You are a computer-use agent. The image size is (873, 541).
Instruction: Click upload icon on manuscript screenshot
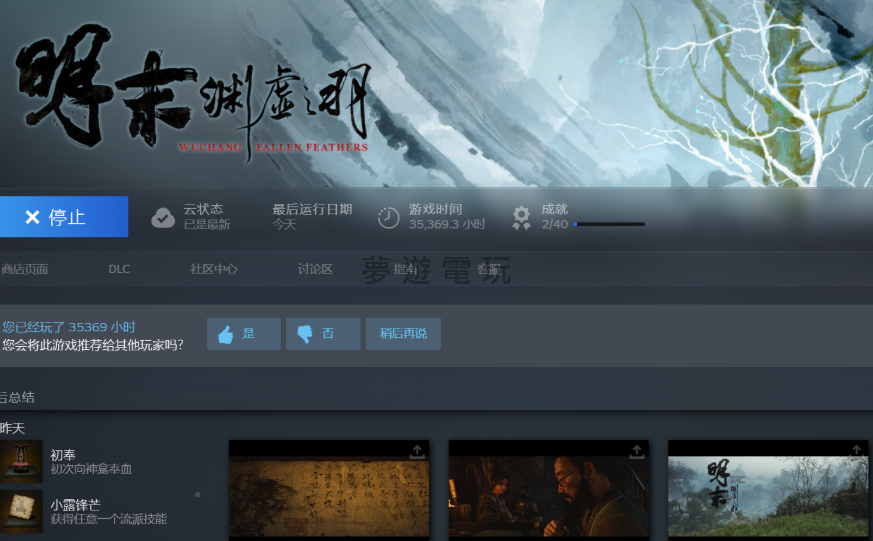click(x=417, y=451)
